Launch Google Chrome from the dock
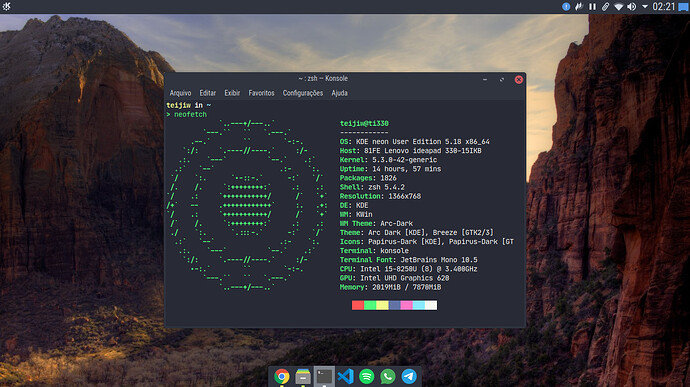This screenshot has width=690, height=387. [x=282, y=376]
